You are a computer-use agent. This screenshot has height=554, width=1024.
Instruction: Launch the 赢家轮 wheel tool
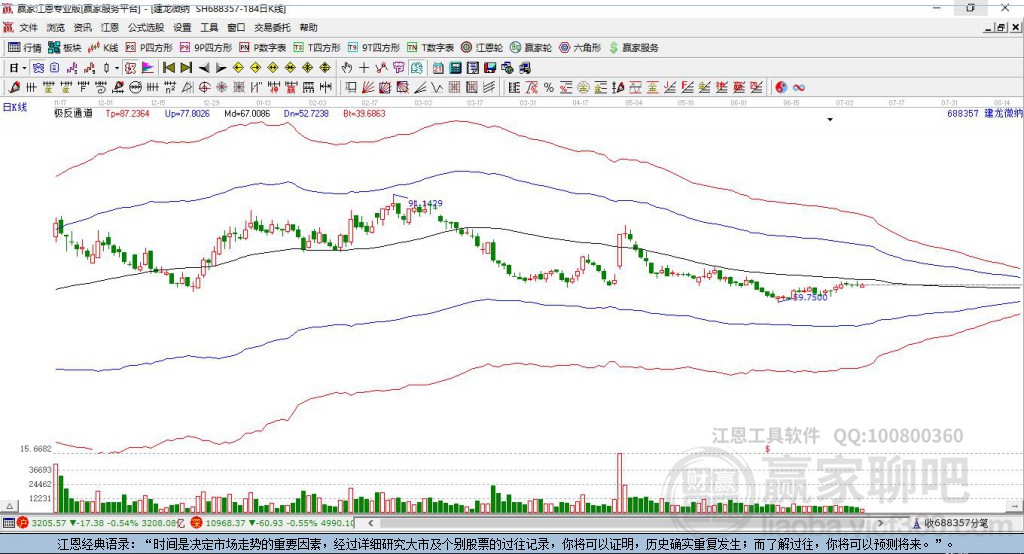(x=531, y=48)
